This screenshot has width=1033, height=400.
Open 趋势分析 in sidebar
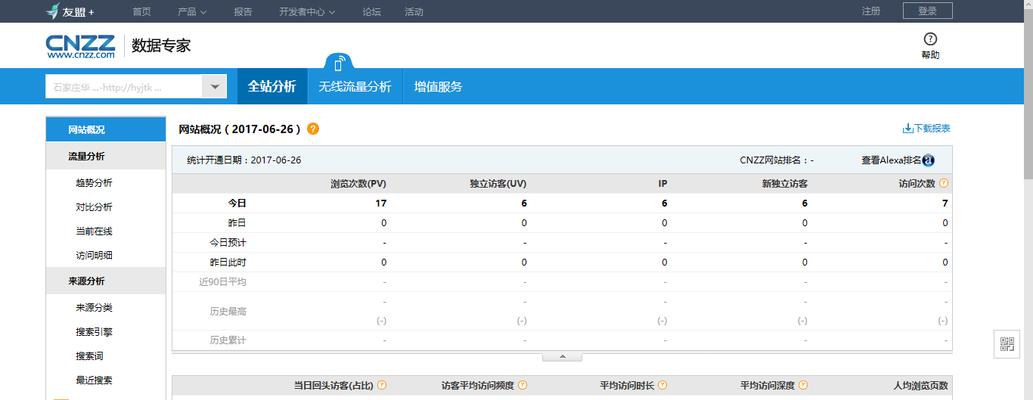tap(94, 183)
